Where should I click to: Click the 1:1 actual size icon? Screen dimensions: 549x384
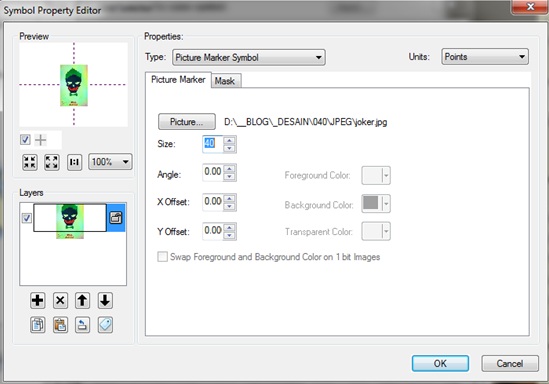point(74,162)
